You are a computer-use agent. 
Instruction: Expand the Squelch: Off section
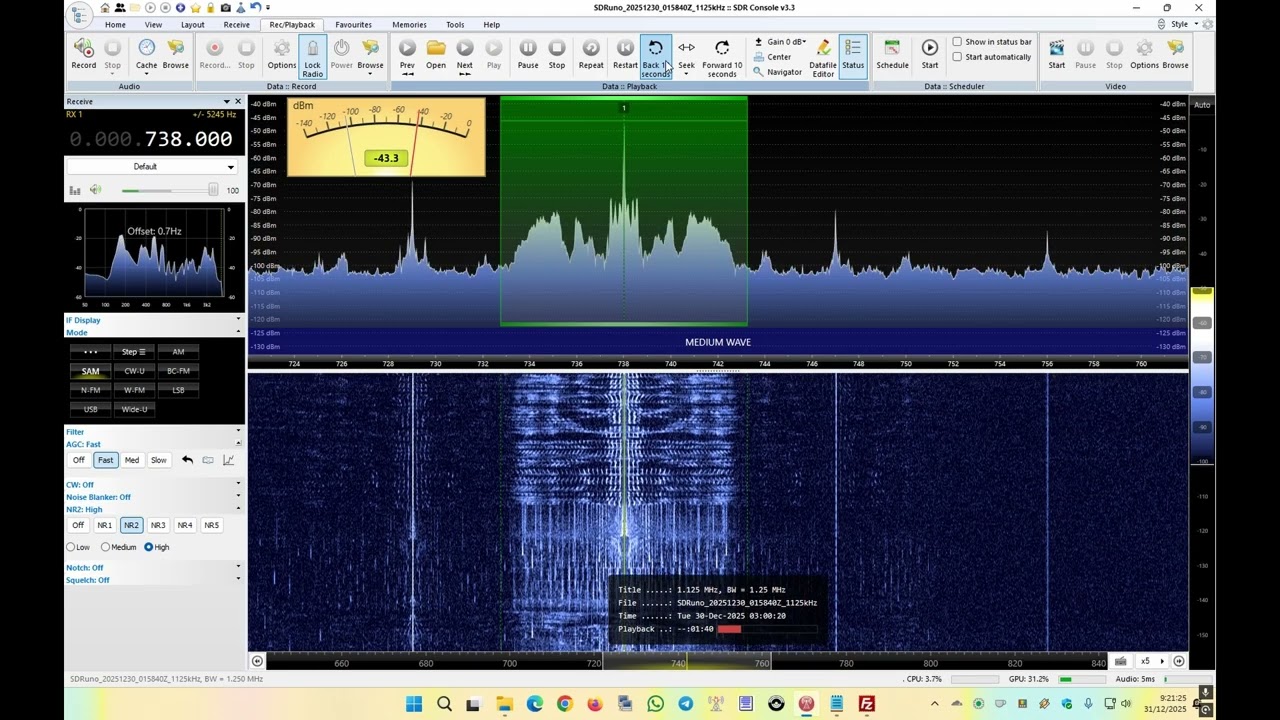tap(153, 580)
